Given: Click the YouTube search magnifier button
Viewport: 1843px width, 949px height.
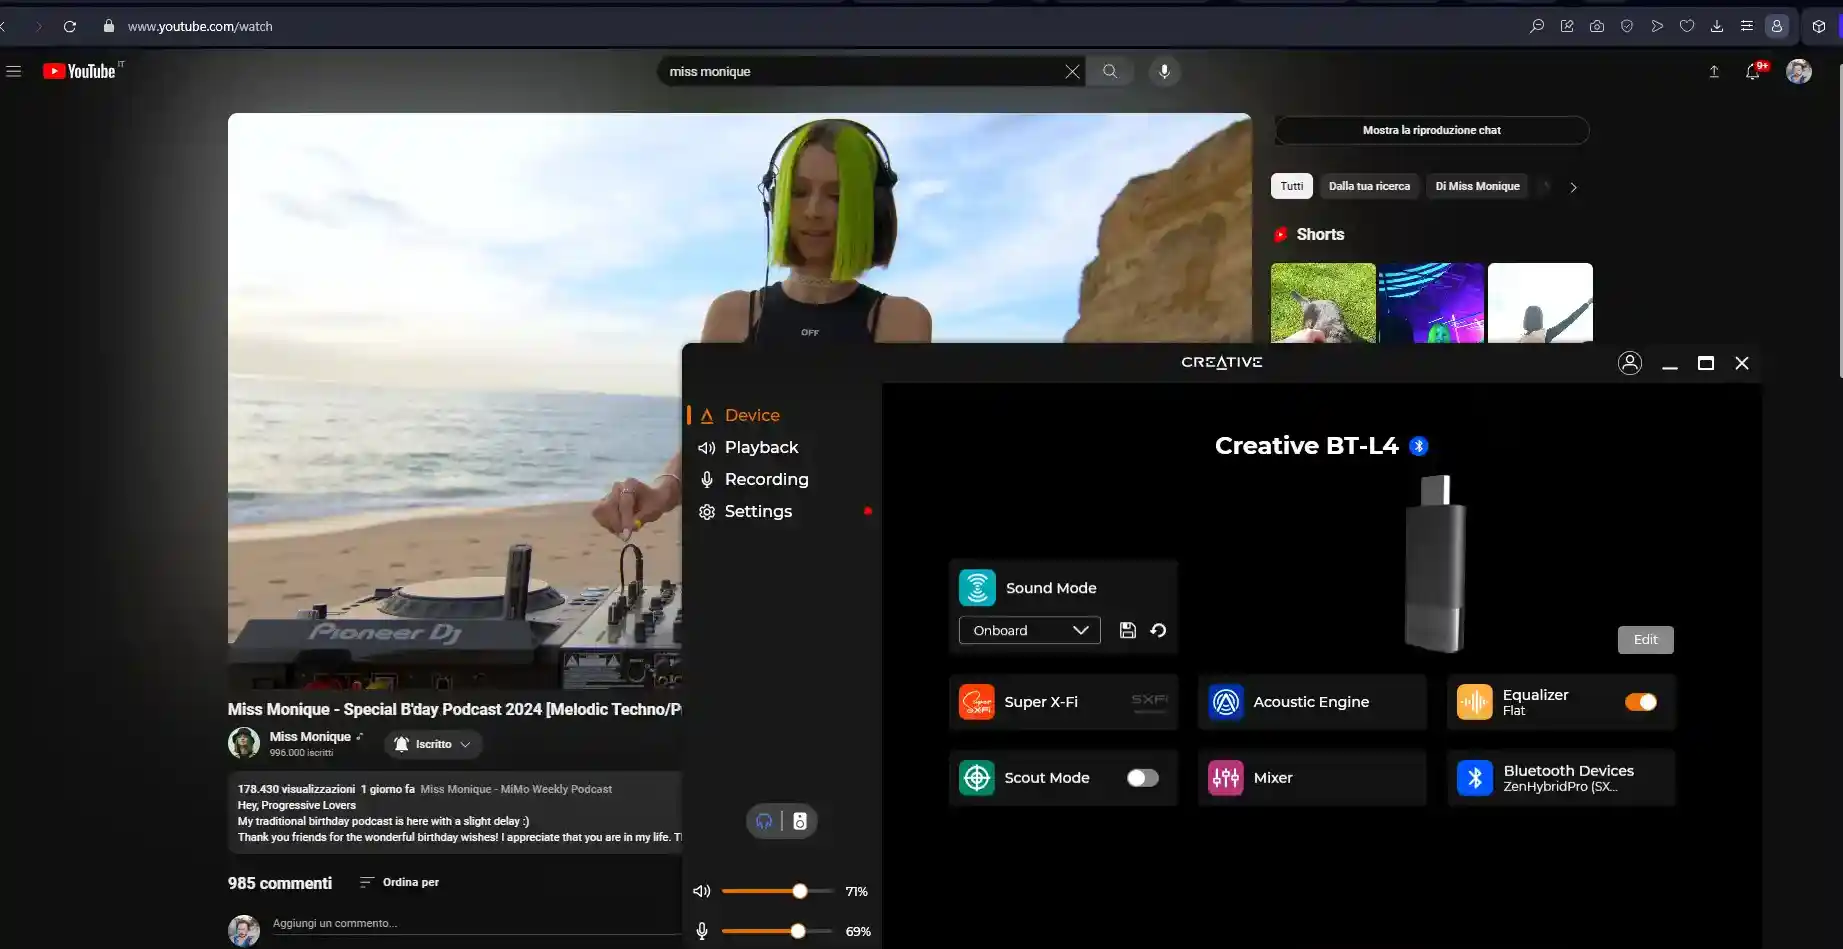Looking at the screenshot, I should (1110, 71).
